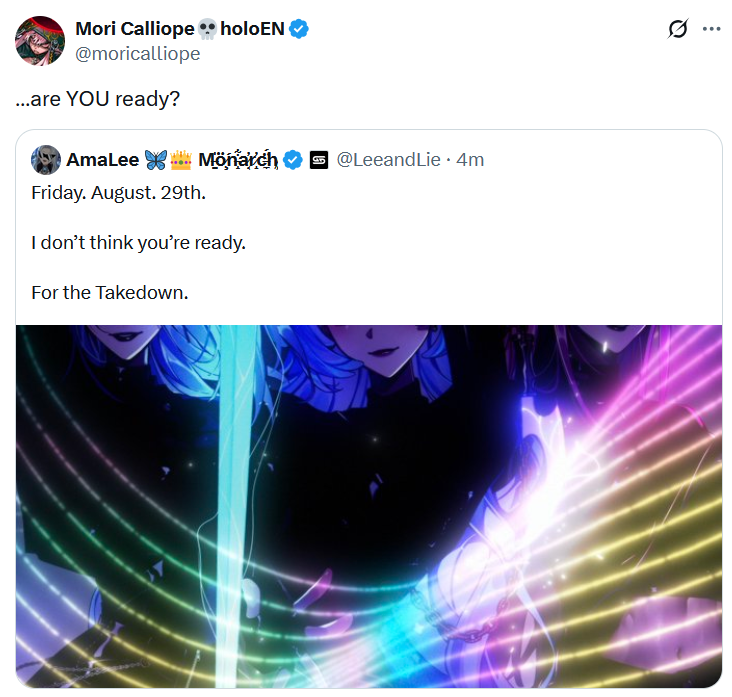Open the @moricalliope handle link
The image size is (732, 697).
tap(138, 54)
